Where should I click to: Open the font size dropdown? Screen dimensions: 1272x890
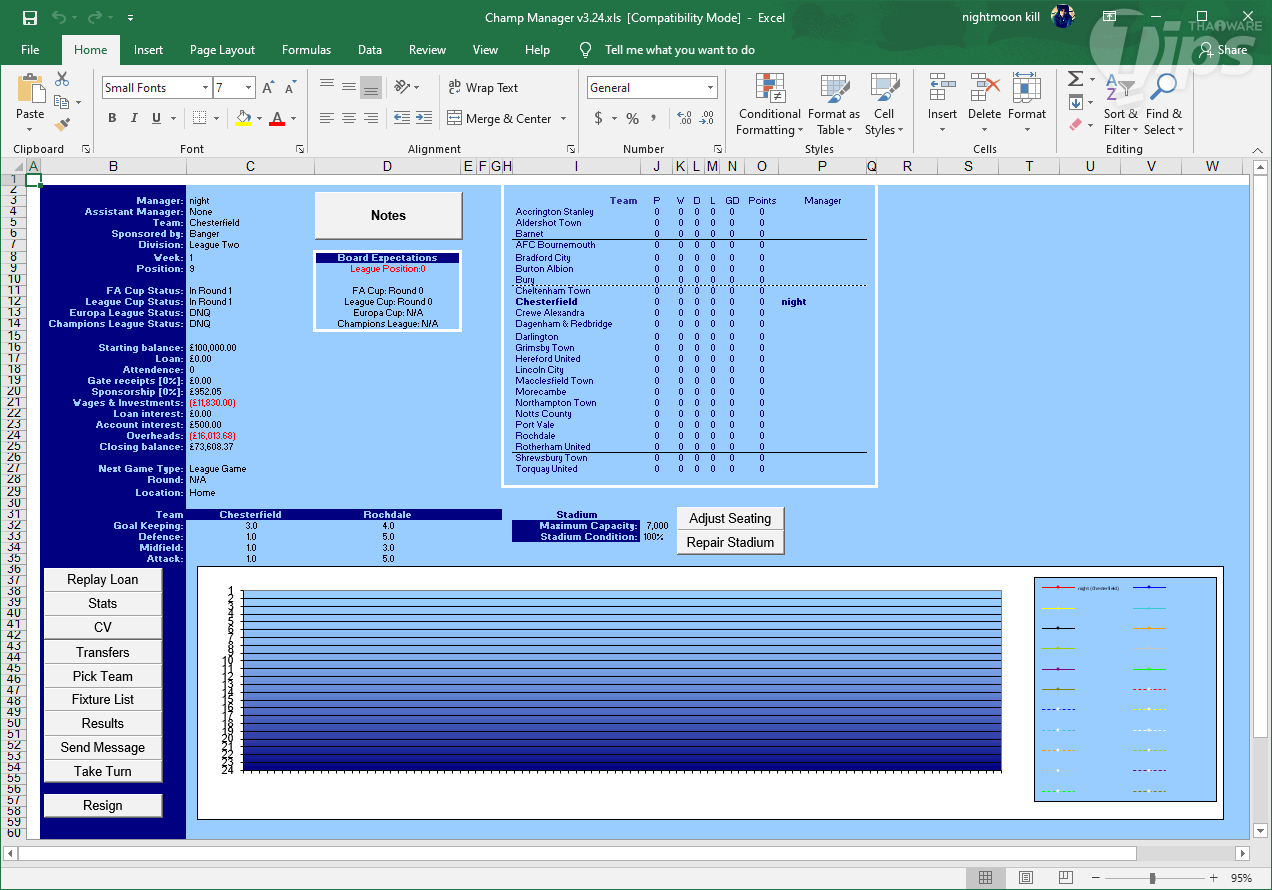click(x=248, y=88)
